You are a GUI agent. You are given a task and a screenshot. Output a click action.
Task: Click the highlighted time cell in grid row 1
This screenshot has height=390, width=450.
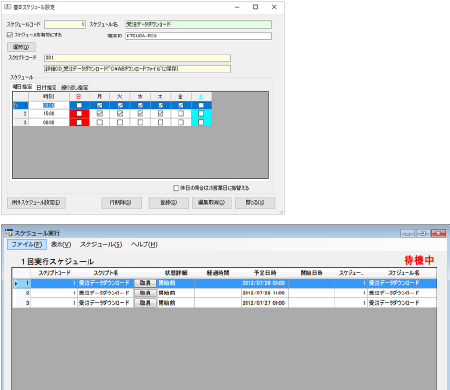tap(49, 105)
